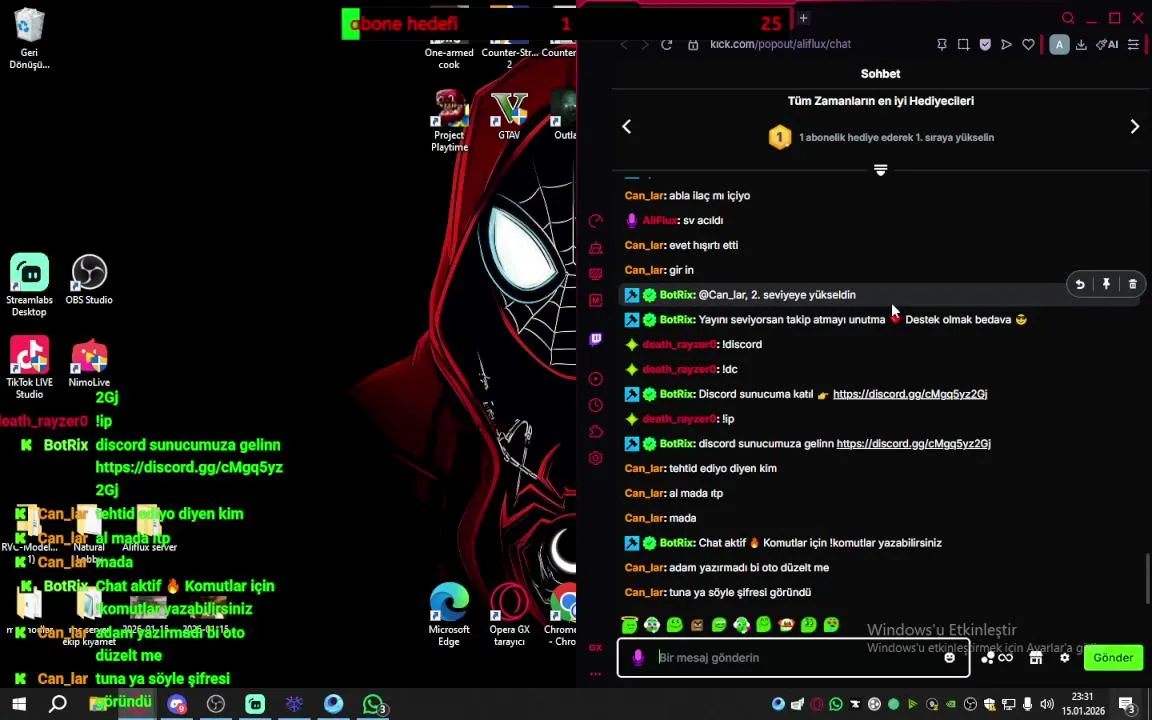Select Streamlabs Desktop shortcut on desktop
The image size is (1152, 720).
point(29,285)
